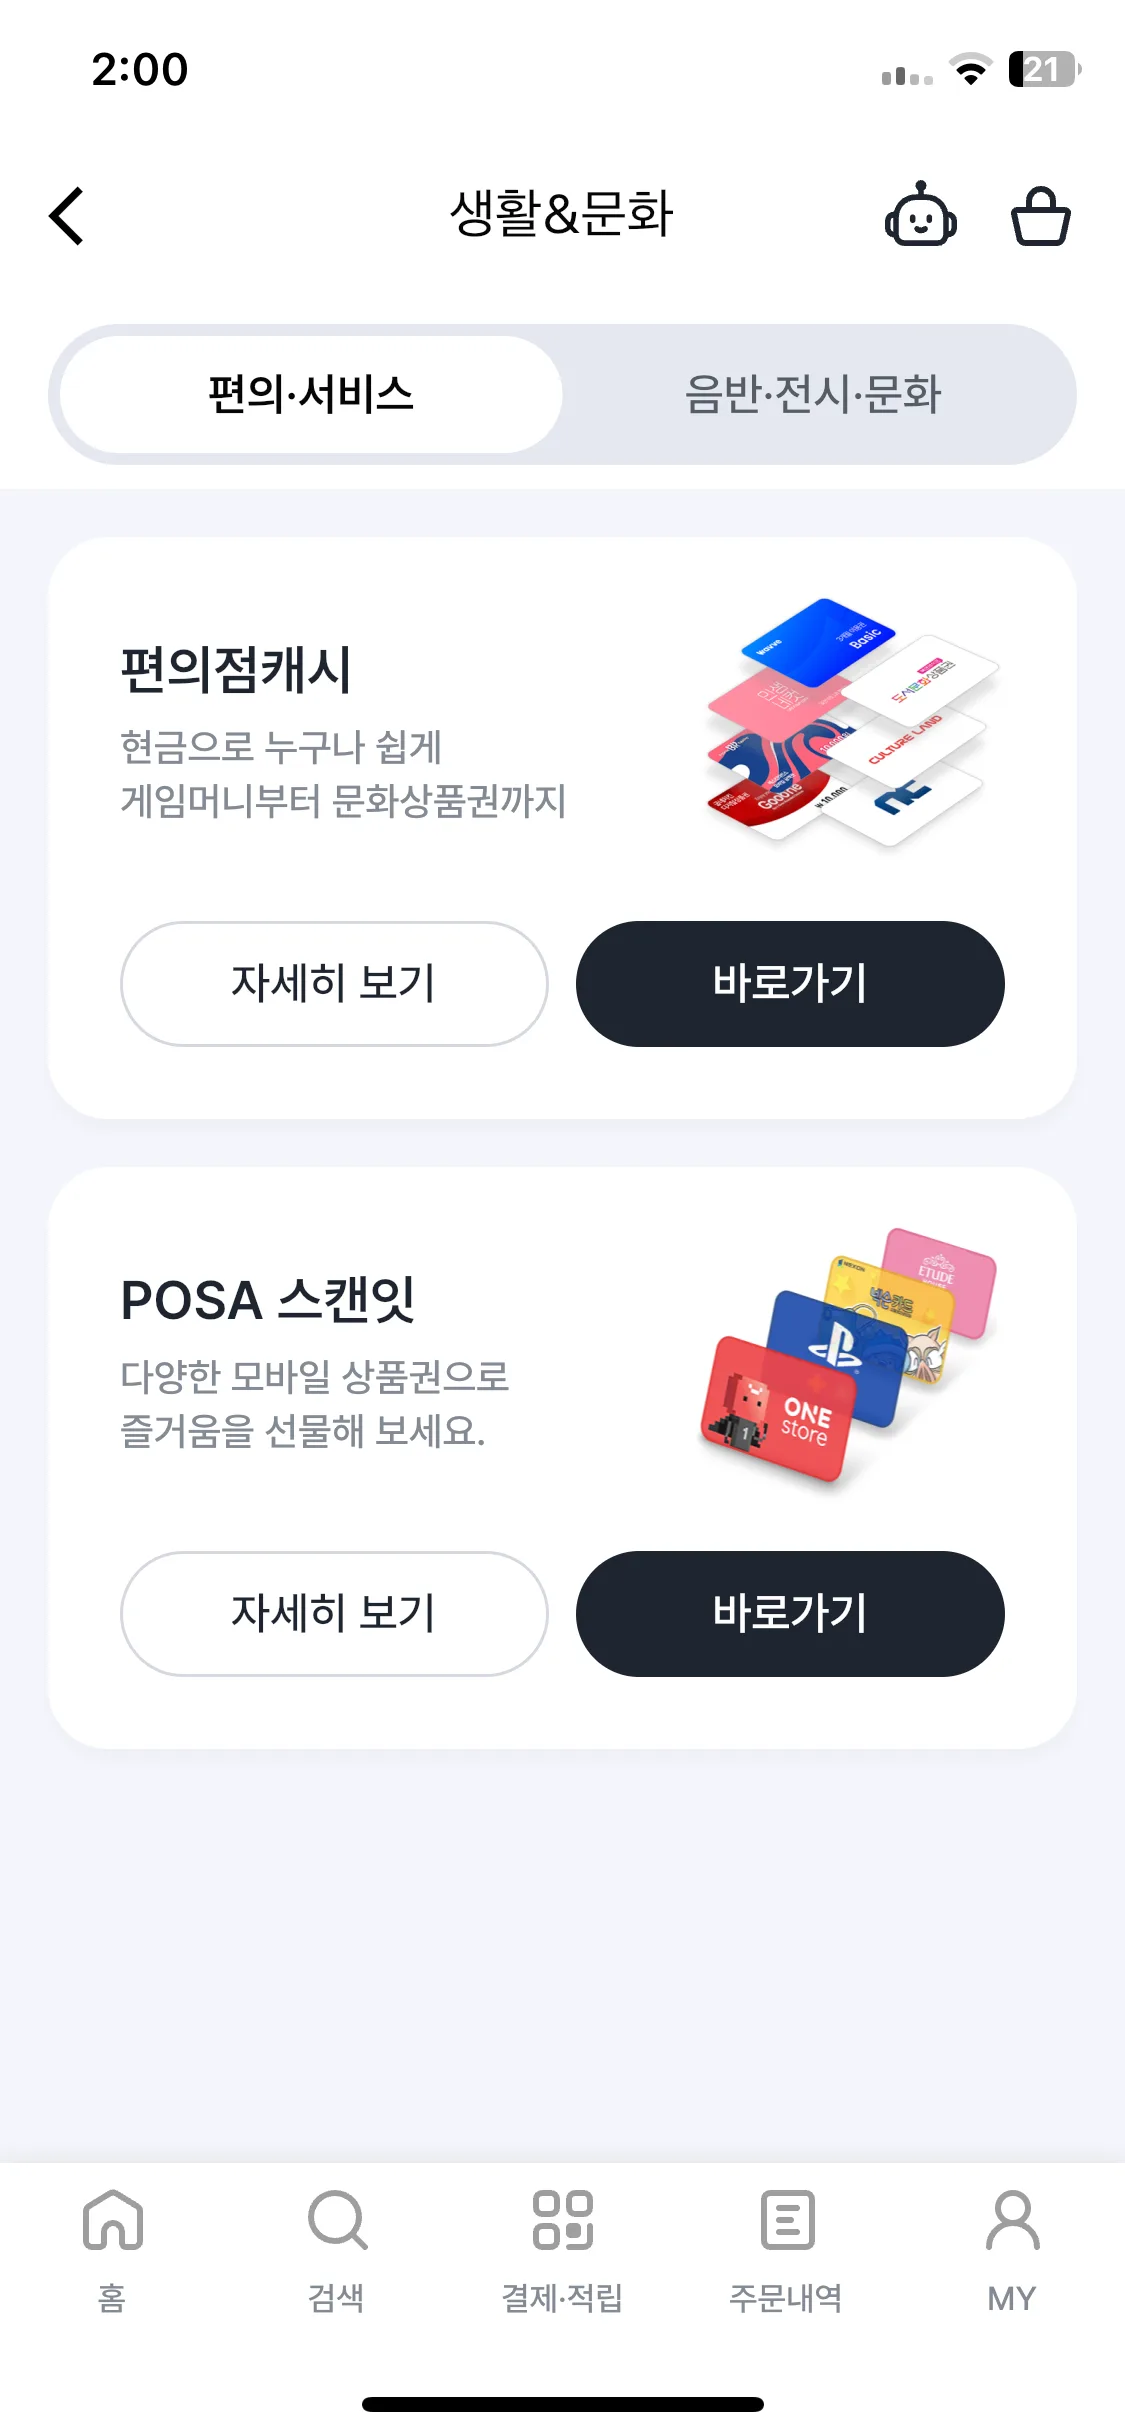Image resolution: width=1125 pixels, height=2436 pixels.
Task: Tap the 편의점캐시 gift cards image
Action: 850,722
